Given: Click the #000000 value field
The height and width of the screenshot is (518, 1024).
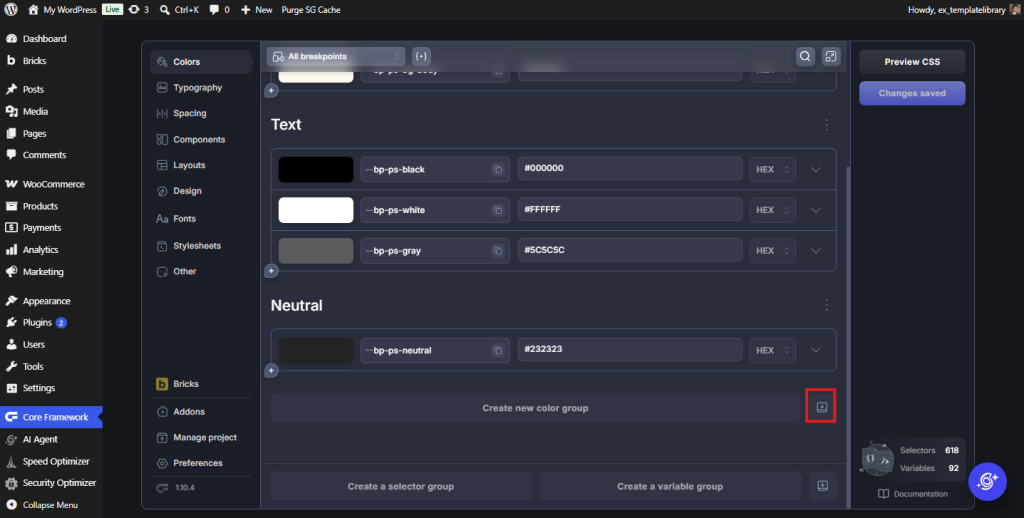Looking at the screenshot, I should (630, 169).
